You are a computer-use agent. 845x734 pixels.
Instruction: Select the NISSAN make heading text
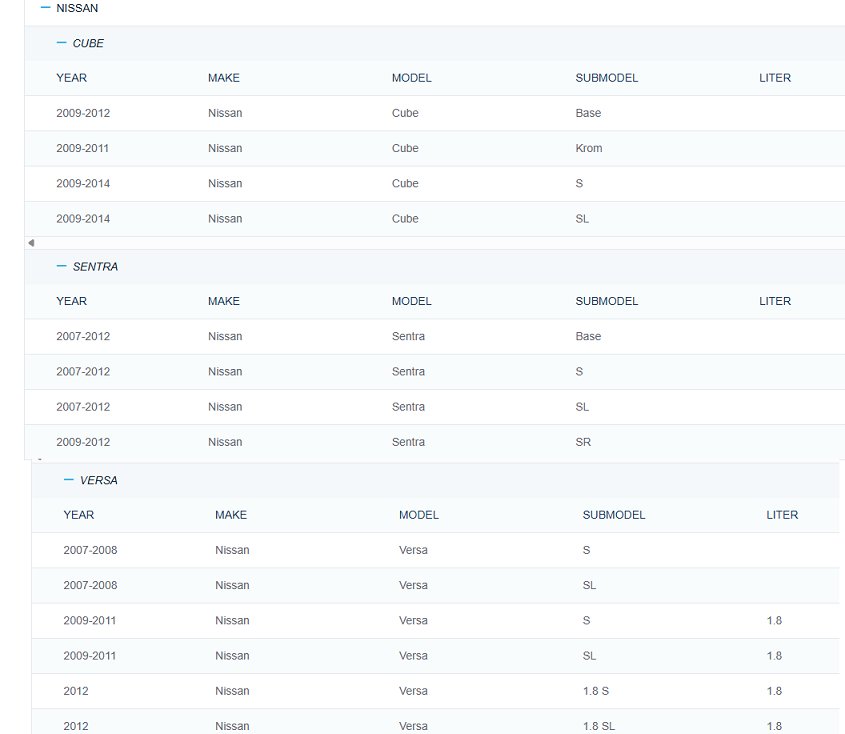pyautogui.click(x=77, y=8)
